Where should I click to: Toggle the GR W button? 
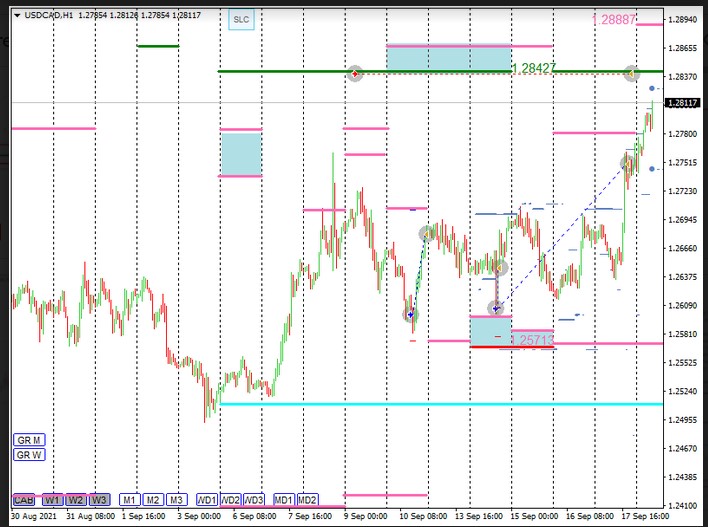coord(28,455)
